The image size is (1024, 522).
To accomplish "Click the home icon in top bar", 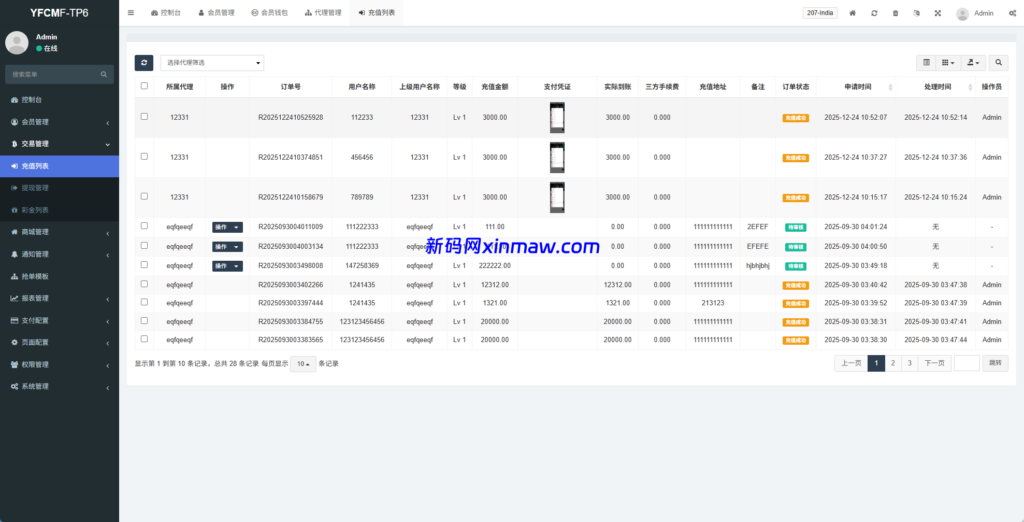I will click(852, 13).
